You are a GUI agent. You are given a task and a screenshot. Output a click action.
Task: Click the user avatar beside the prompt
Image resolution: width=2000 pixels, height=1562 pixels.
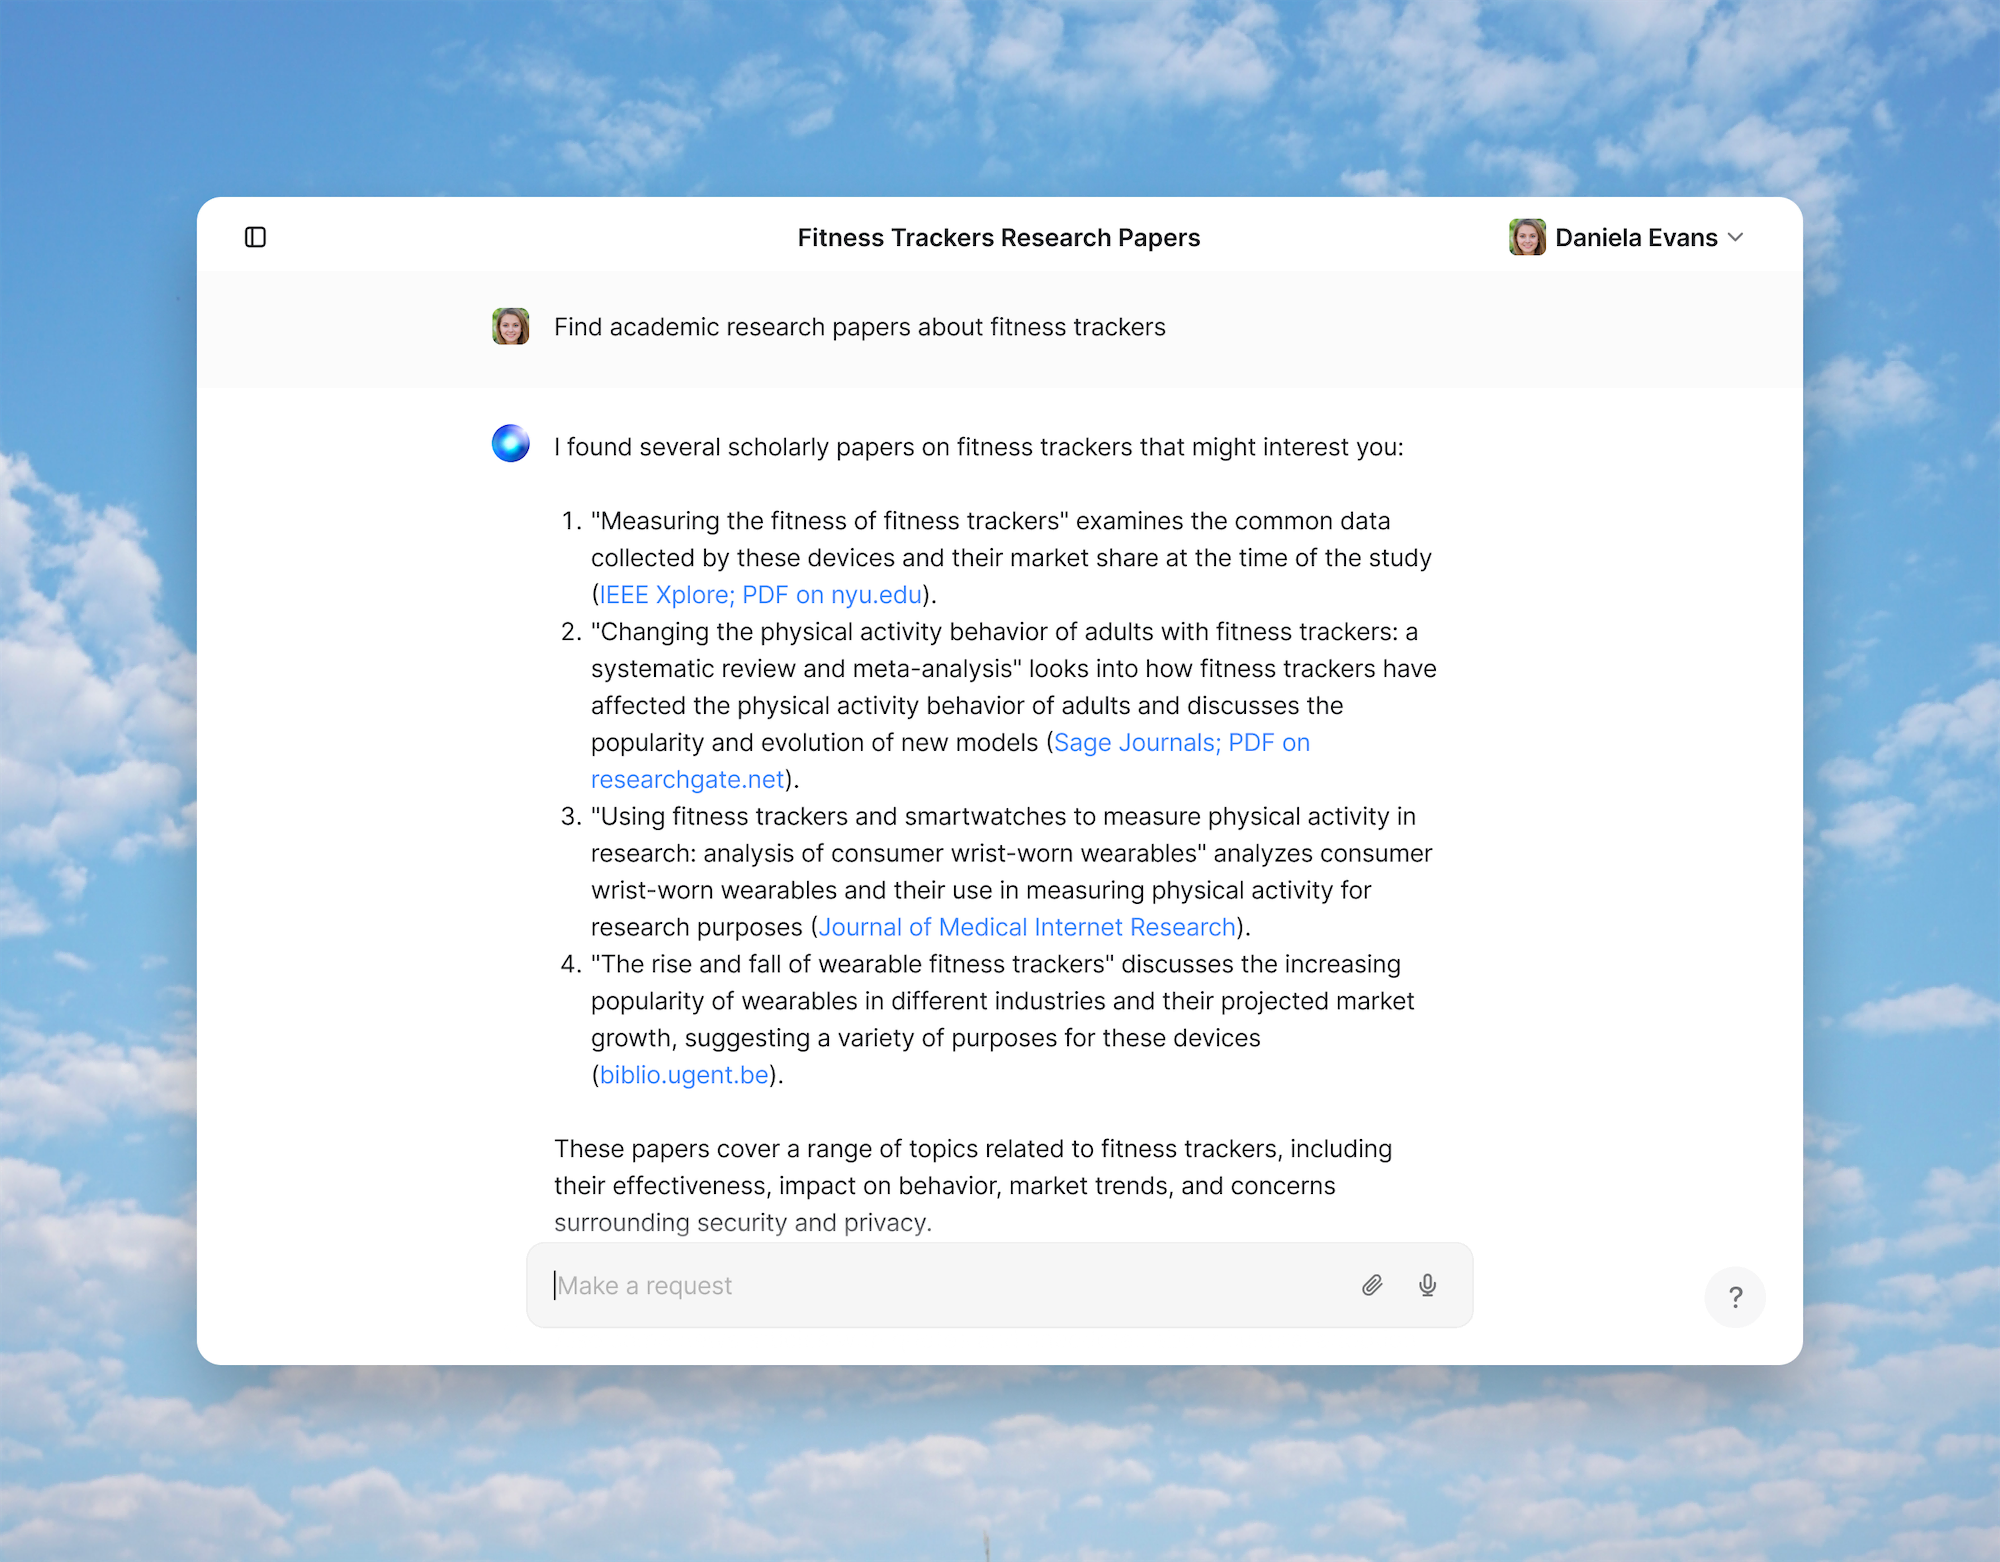point(511,326)
